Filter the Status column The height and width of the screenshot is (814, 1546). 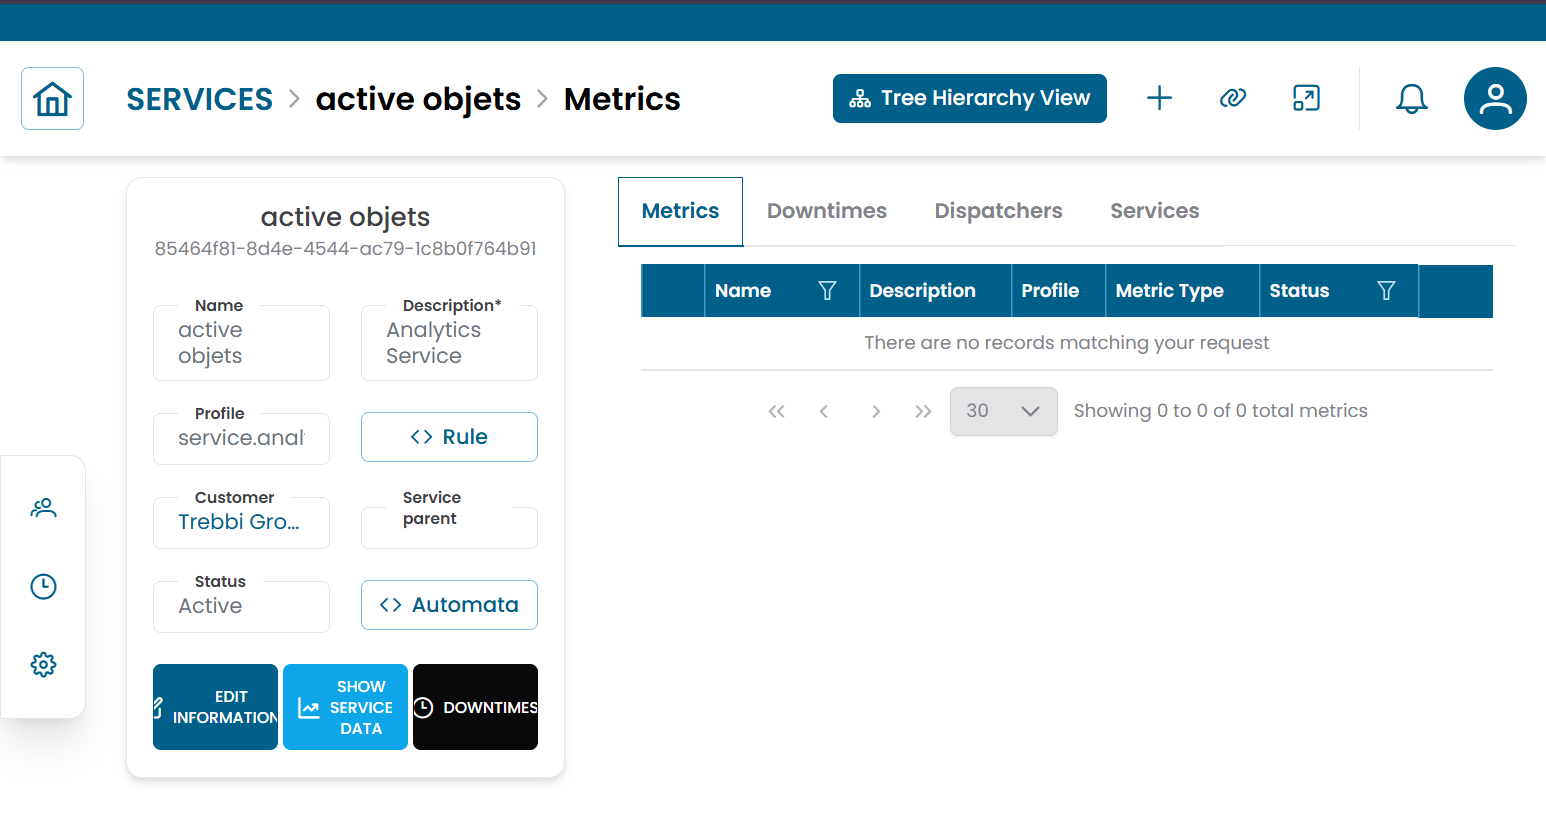pos(1386,291)
